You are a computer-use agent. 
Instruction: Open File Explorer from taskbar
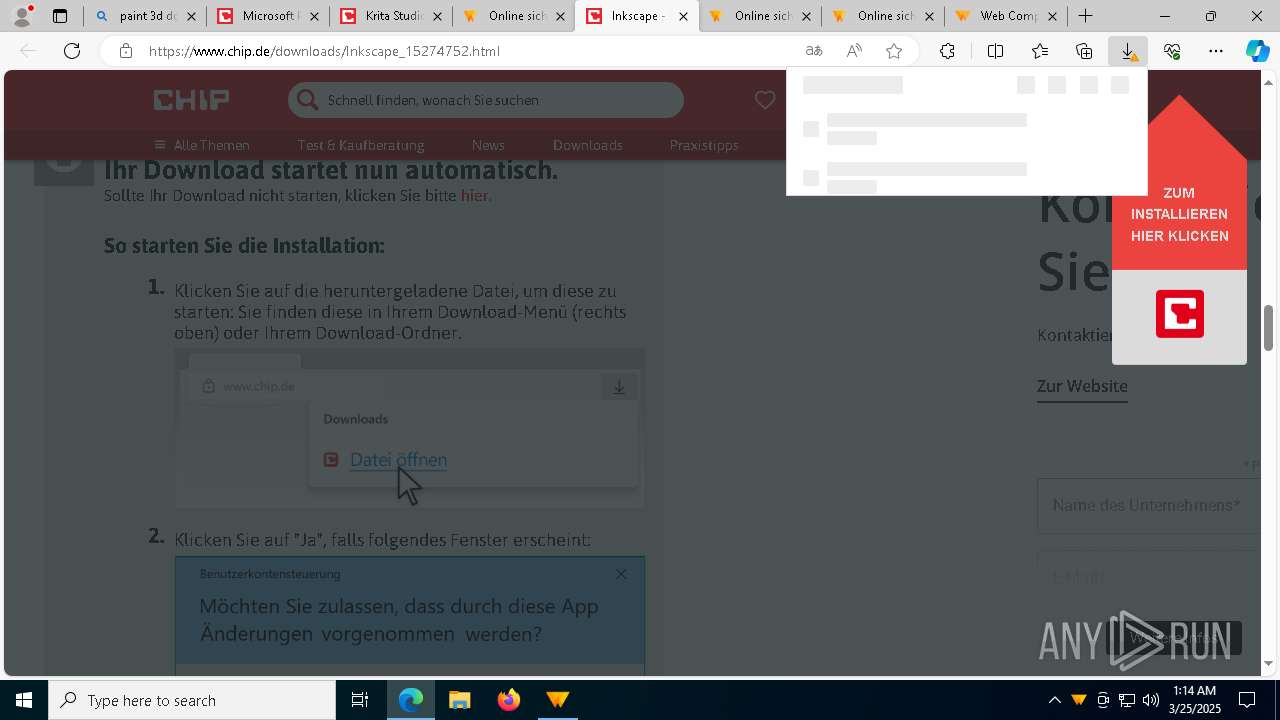(x=459, y=700)
